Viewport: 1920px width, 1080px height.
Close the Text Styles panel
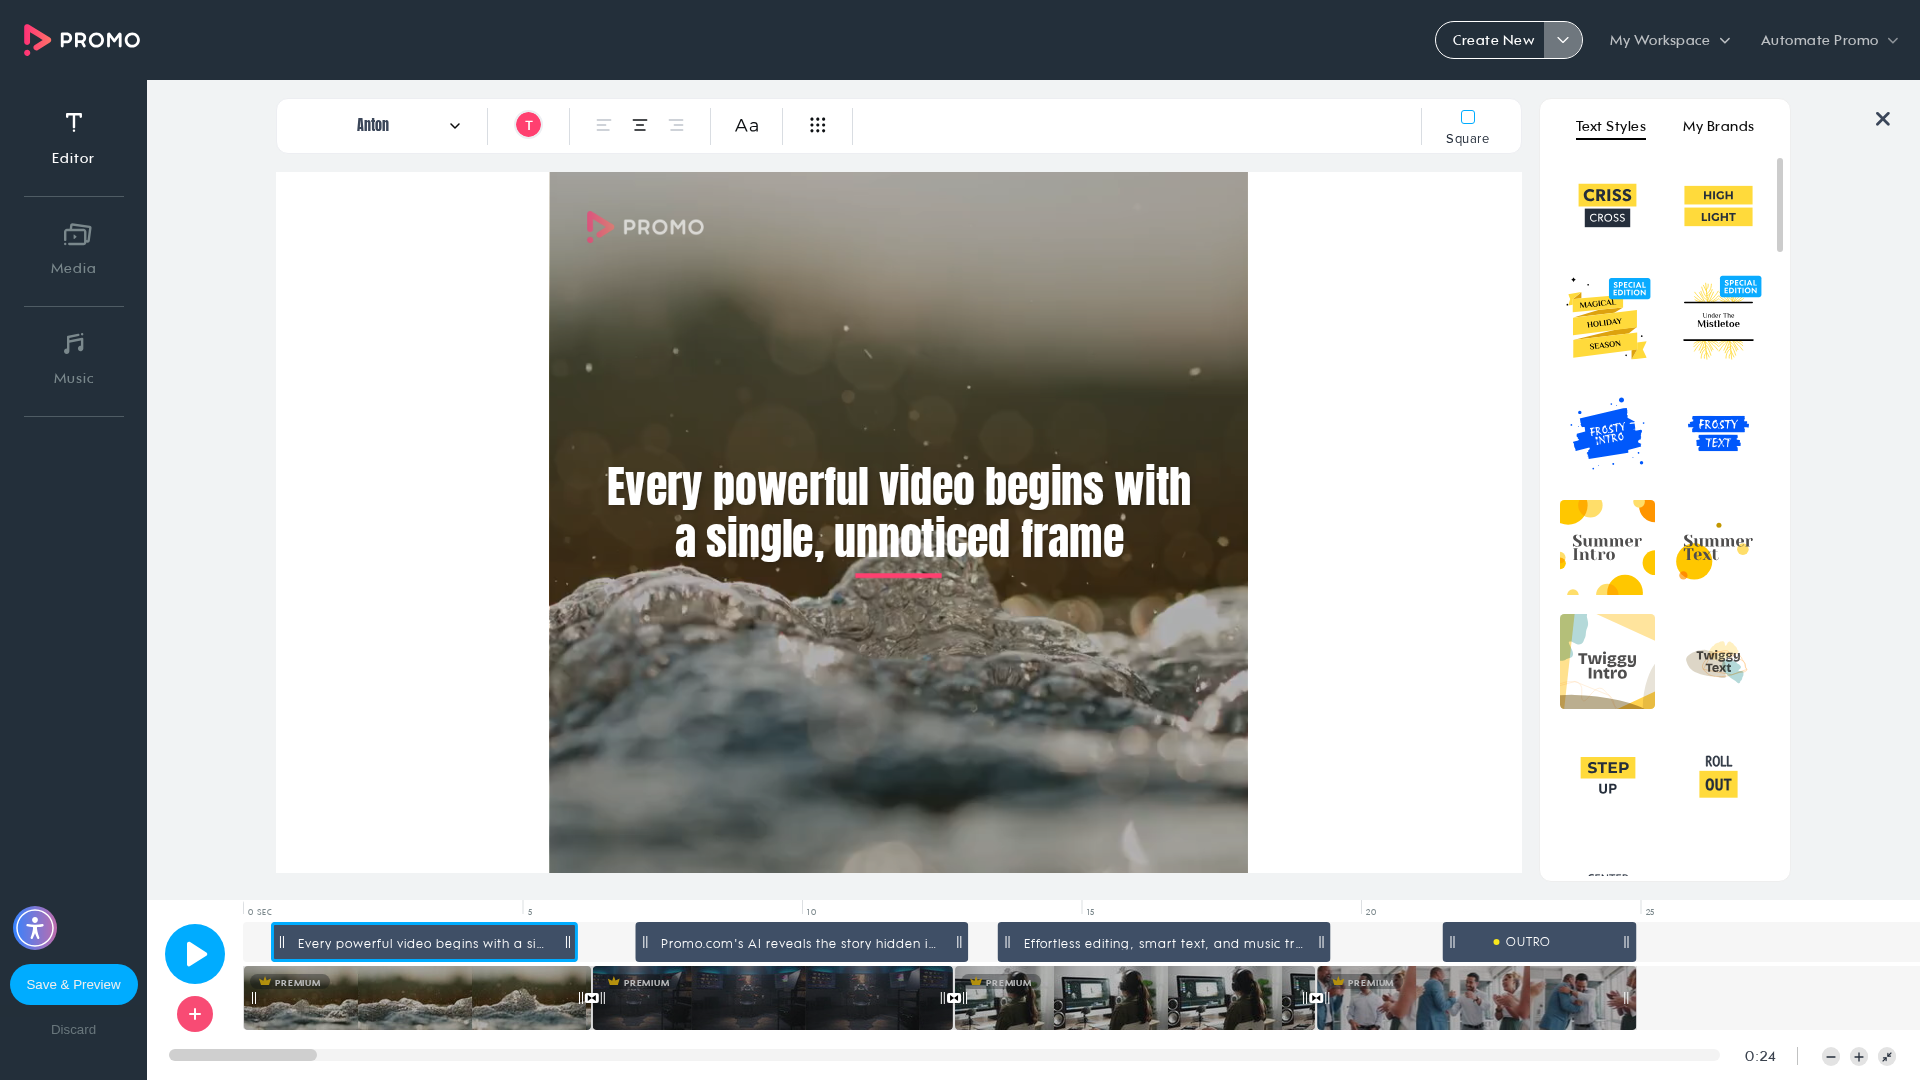pyautogui.click(x=1883, y=119)
